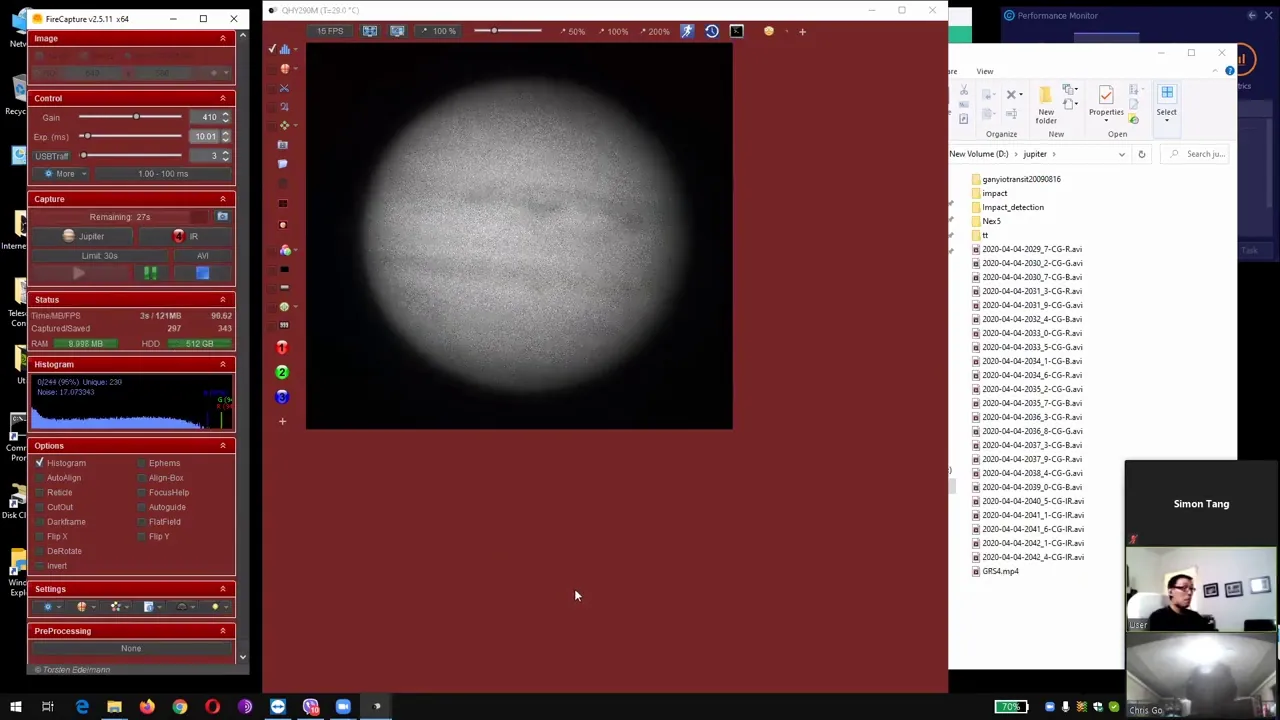This screenshot has width=1280, height=720.
Task: Enable the Autoguide checkbox
Action: coord(141,507)
